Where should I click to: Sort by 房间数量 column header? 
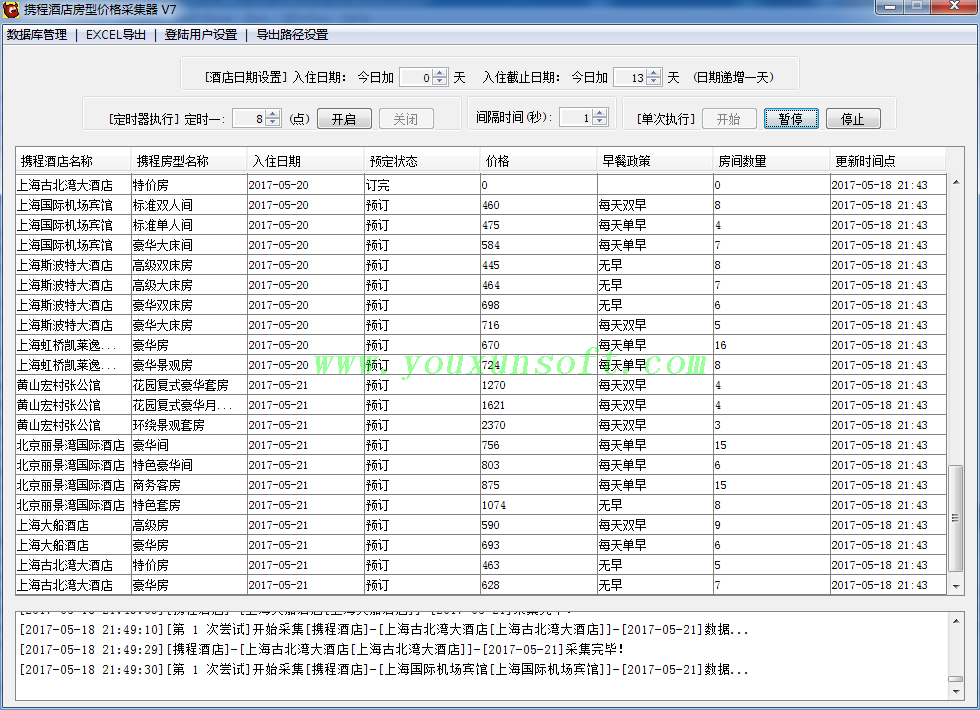(771, 161)
